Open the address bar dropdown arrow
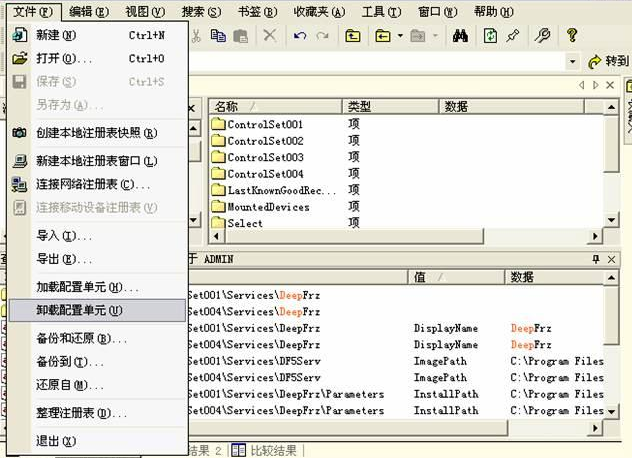 coord(572,62)
